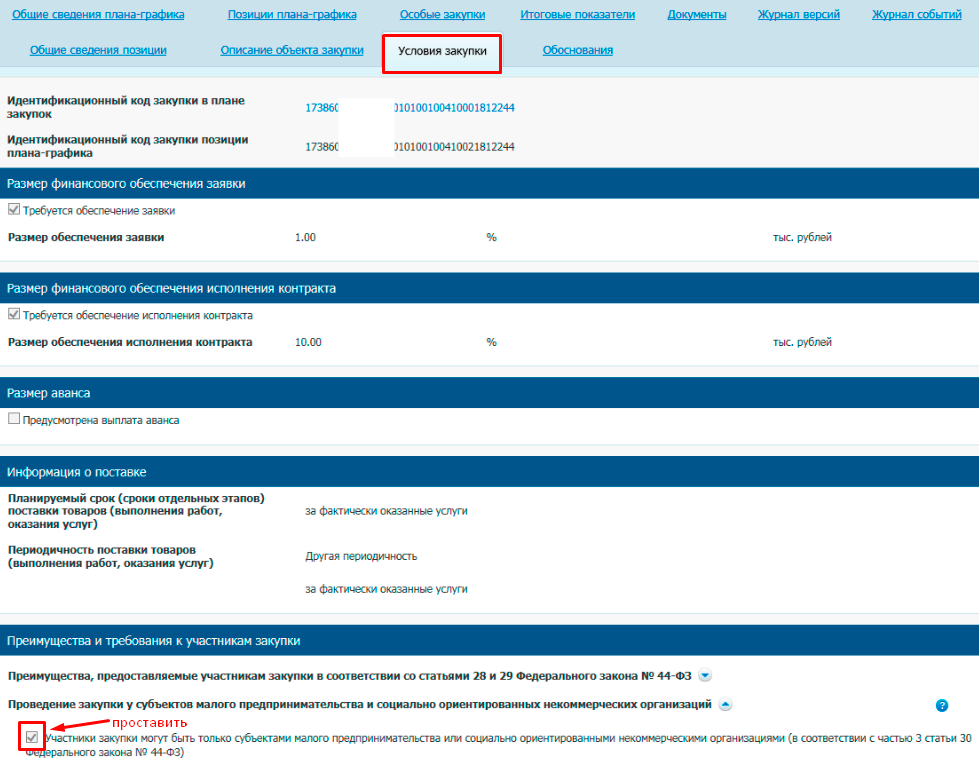Enable the advance payment provided checkbox

tap(14, 420)
